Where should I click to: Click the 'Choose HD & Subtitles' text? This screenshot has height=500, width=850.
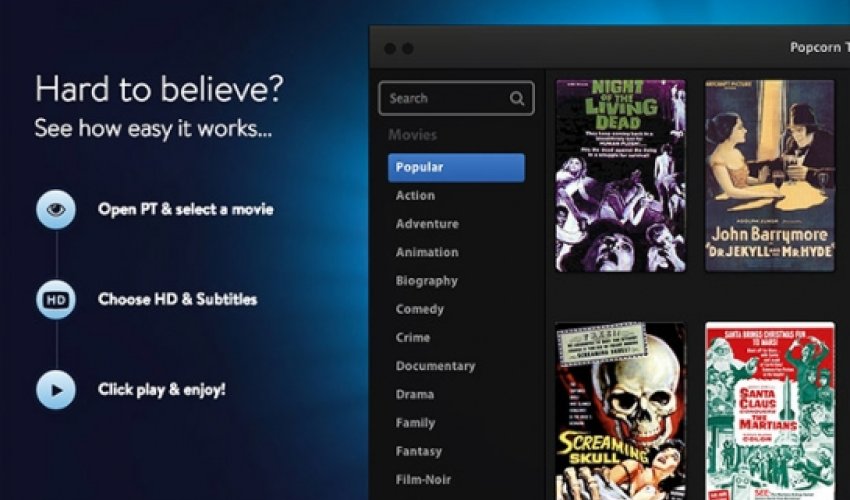pos(177,299)
